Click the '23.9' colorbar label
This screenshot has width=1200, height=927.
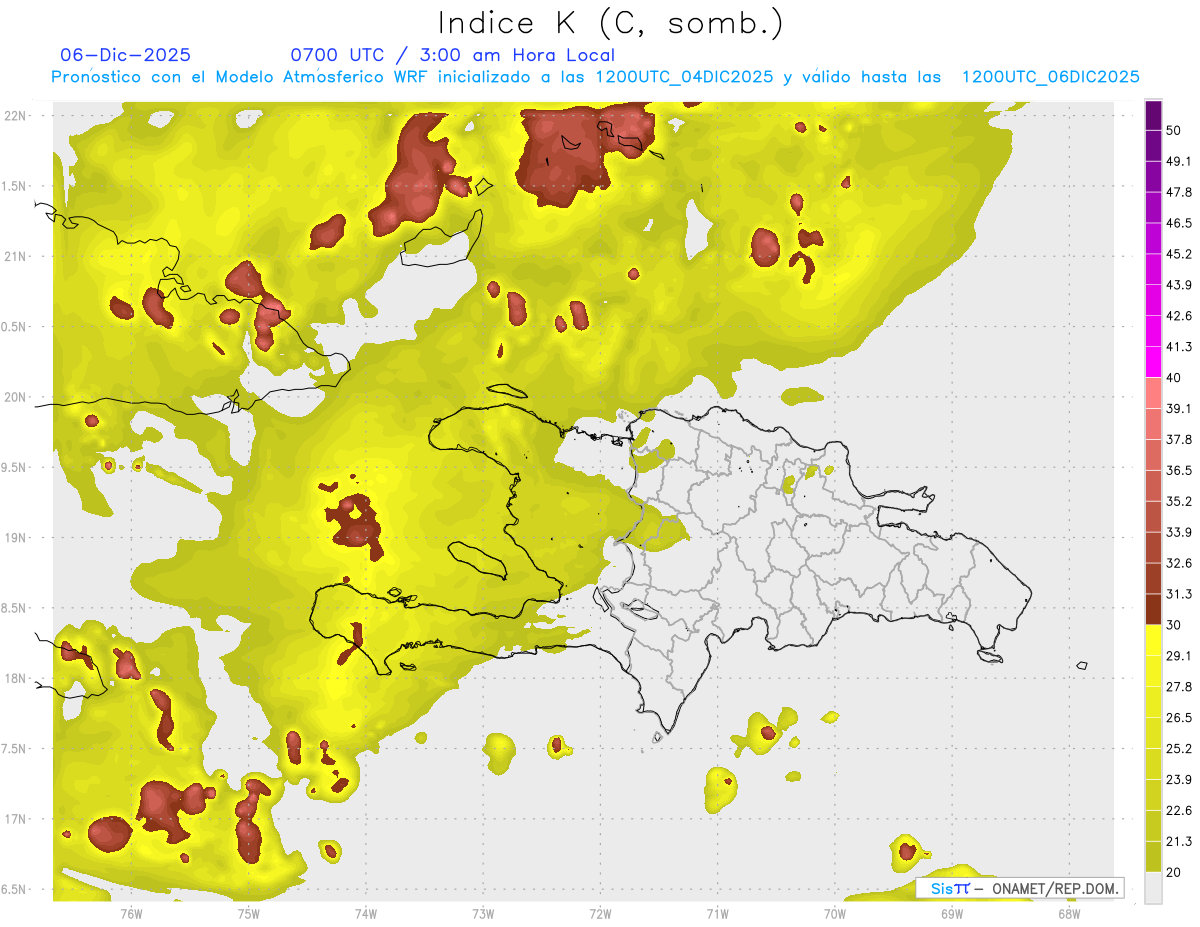1179,780
